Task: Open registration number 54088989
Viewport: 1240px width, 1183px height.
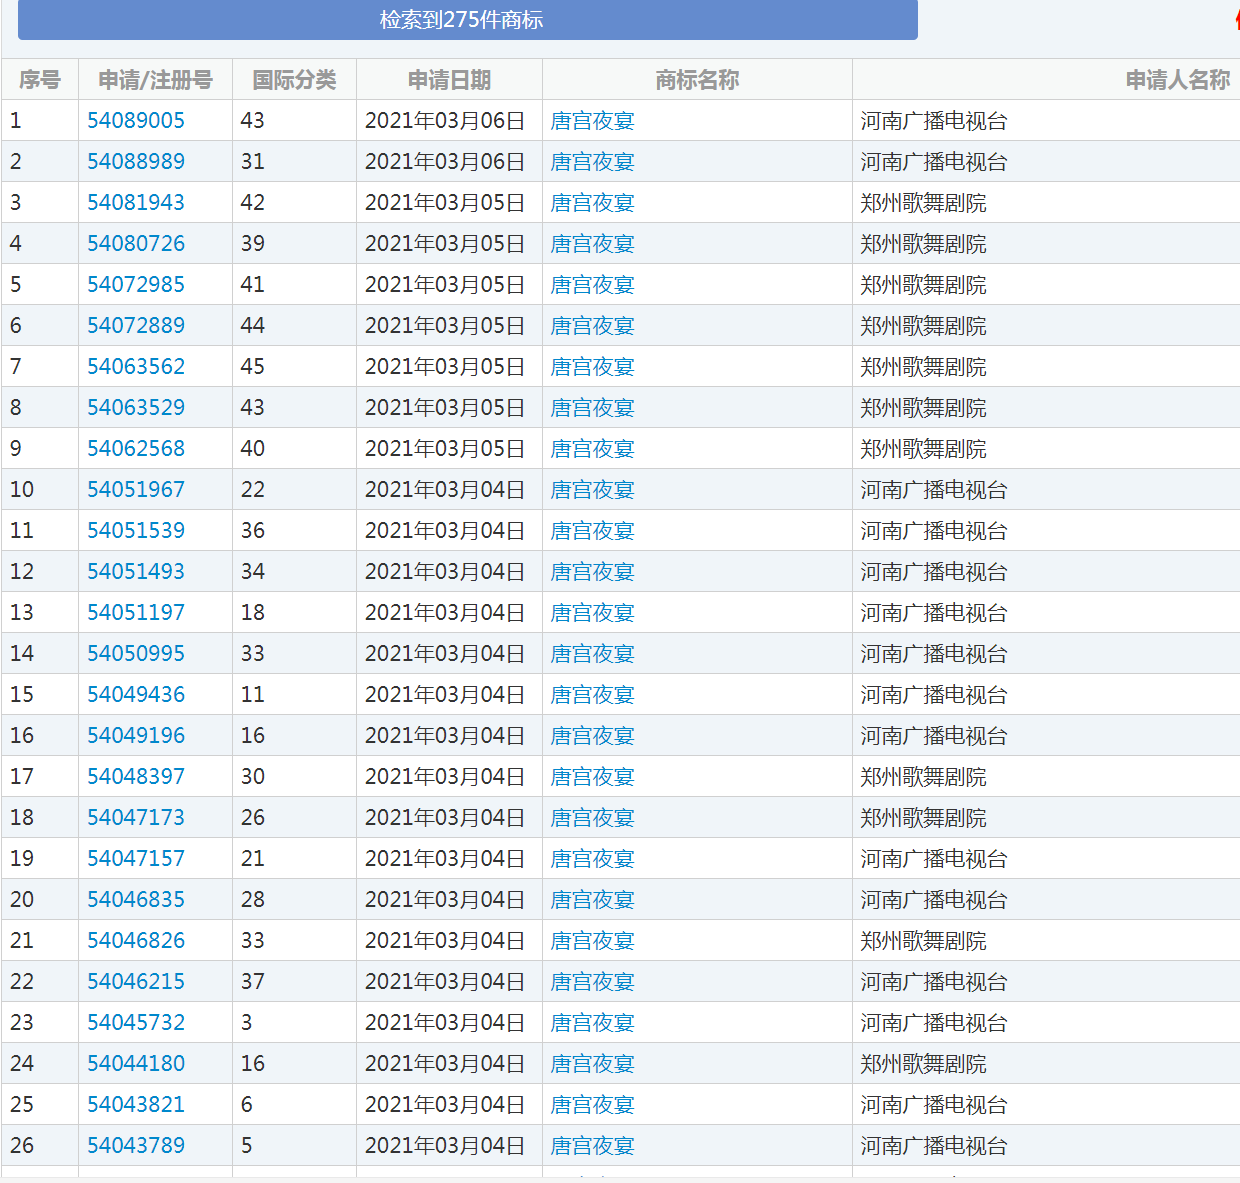Action: coord(136,162)
